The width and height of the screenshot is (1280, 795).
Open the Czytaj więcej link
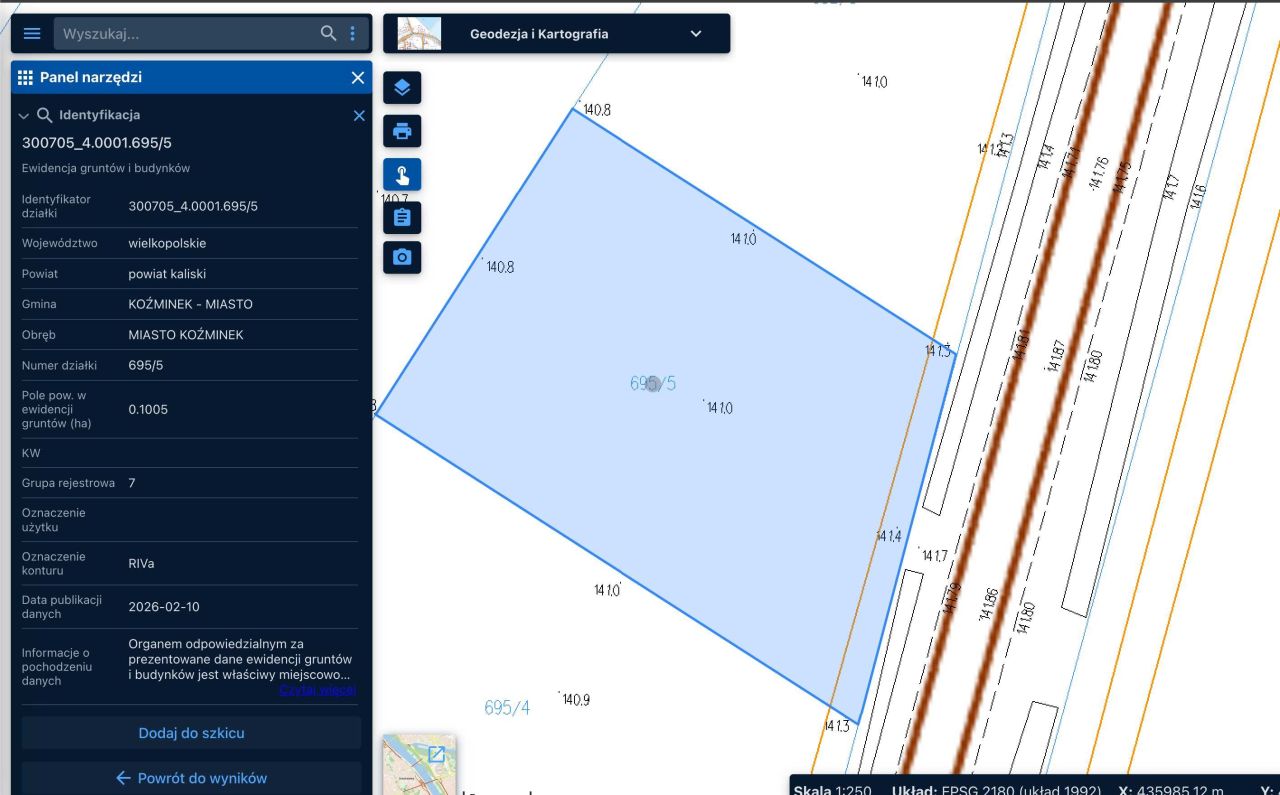pos(318,690)
